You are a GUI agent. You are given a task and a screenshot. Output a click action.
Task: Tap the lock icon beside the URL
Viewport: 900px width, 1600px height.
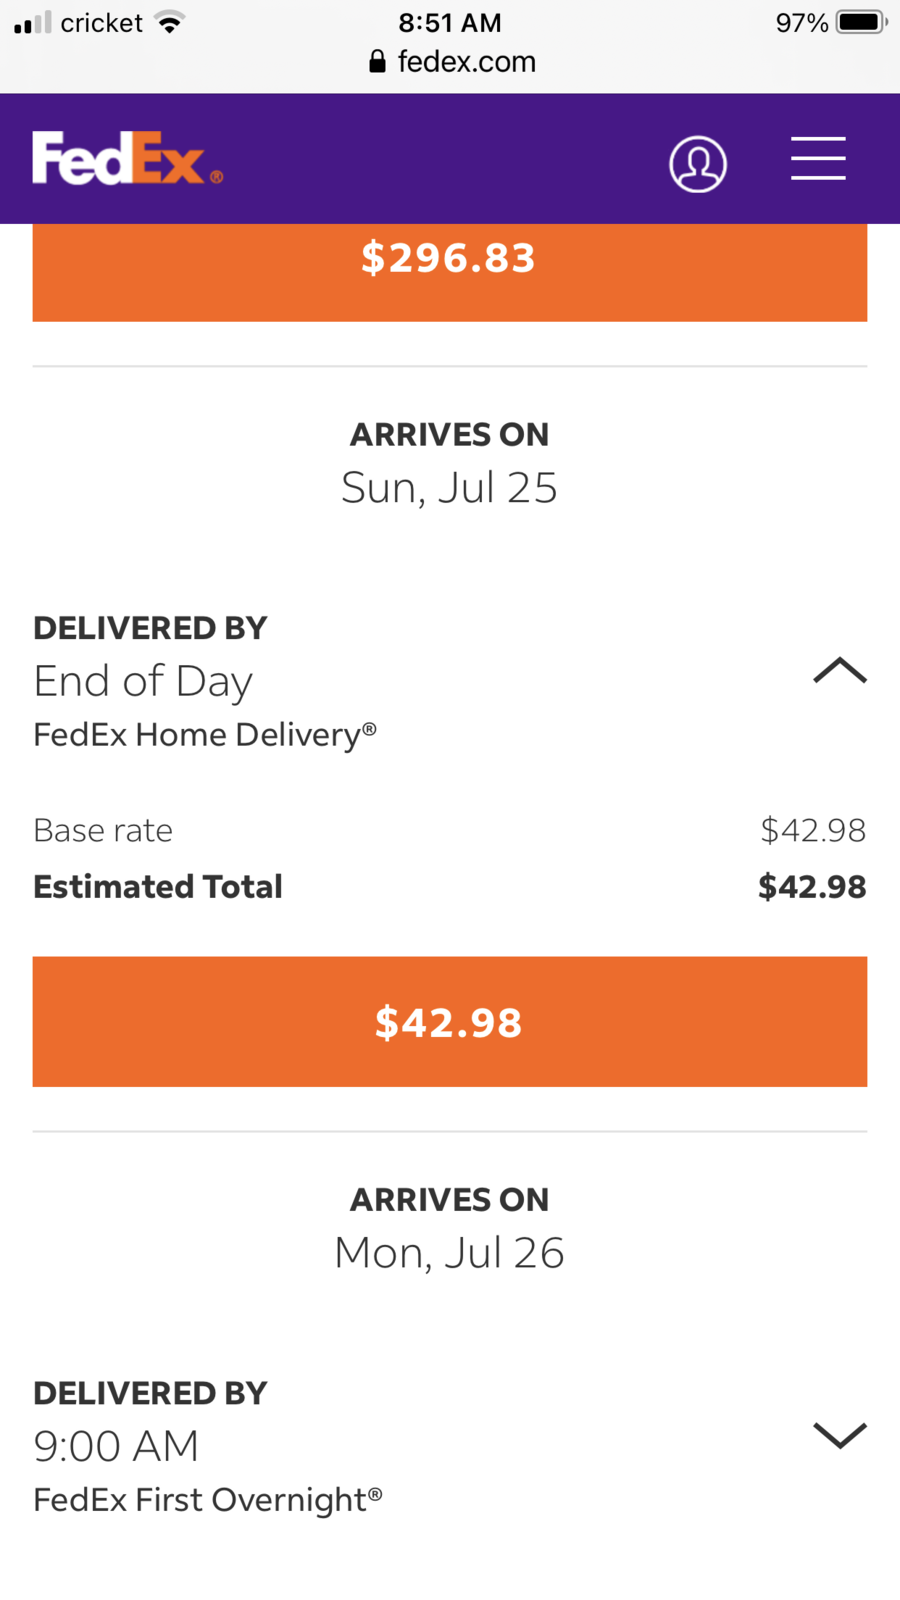point(377,62)
